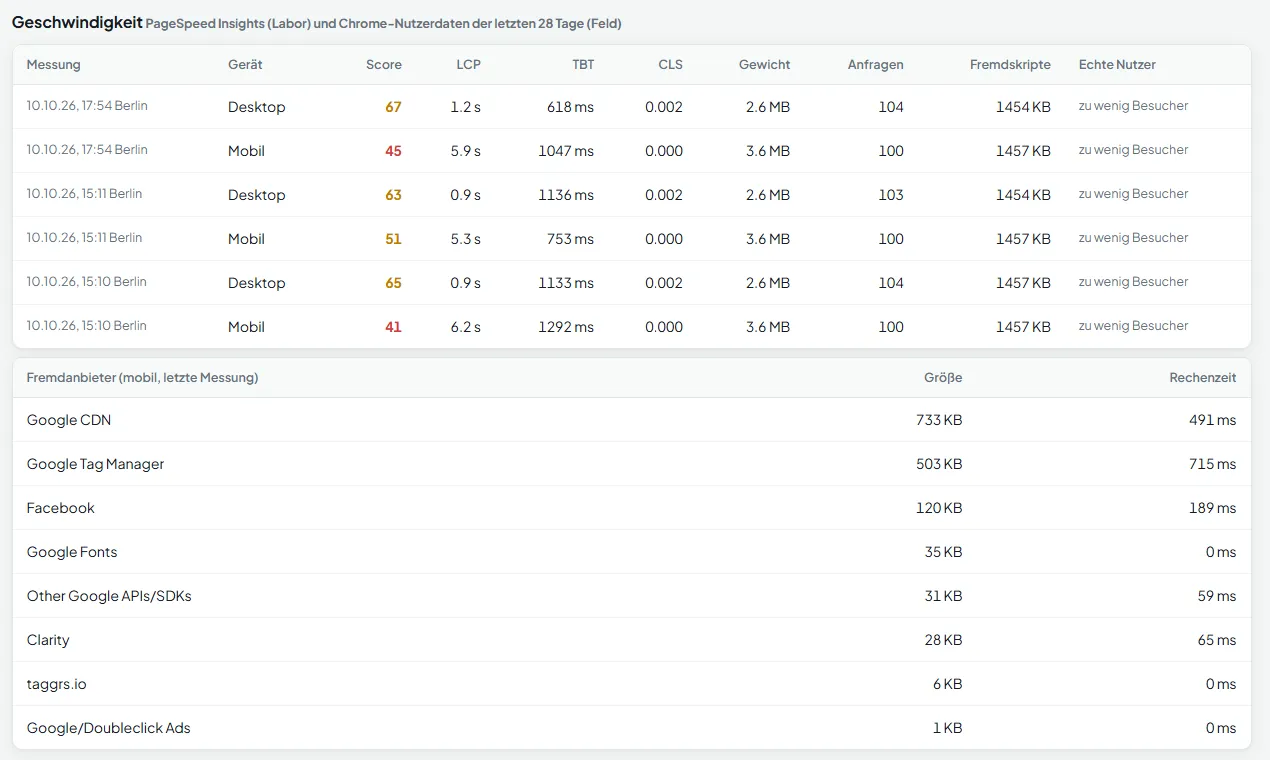Click requests value '103'
The height and width of the screenshot is (760, 1270).
(x=891, y=195)
